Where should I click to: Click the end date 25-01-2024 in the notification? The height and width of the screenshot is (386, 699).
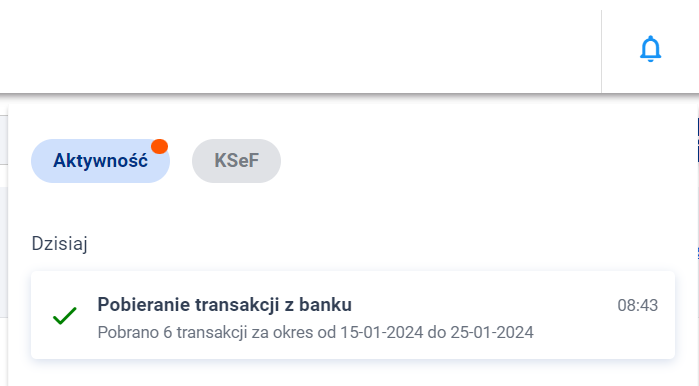point(492,333)
